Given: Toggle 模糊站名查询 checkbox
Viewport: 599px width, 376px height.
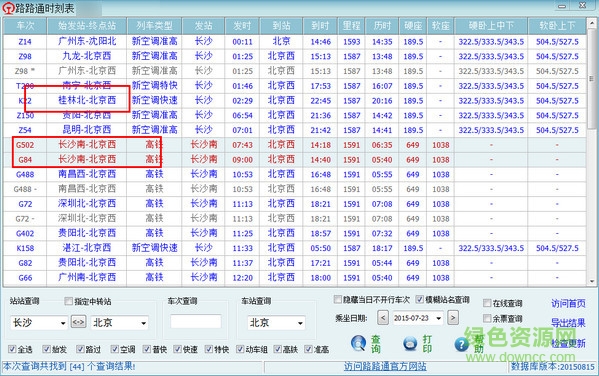Looking at the screenshot, I should (x=419, y=299).
